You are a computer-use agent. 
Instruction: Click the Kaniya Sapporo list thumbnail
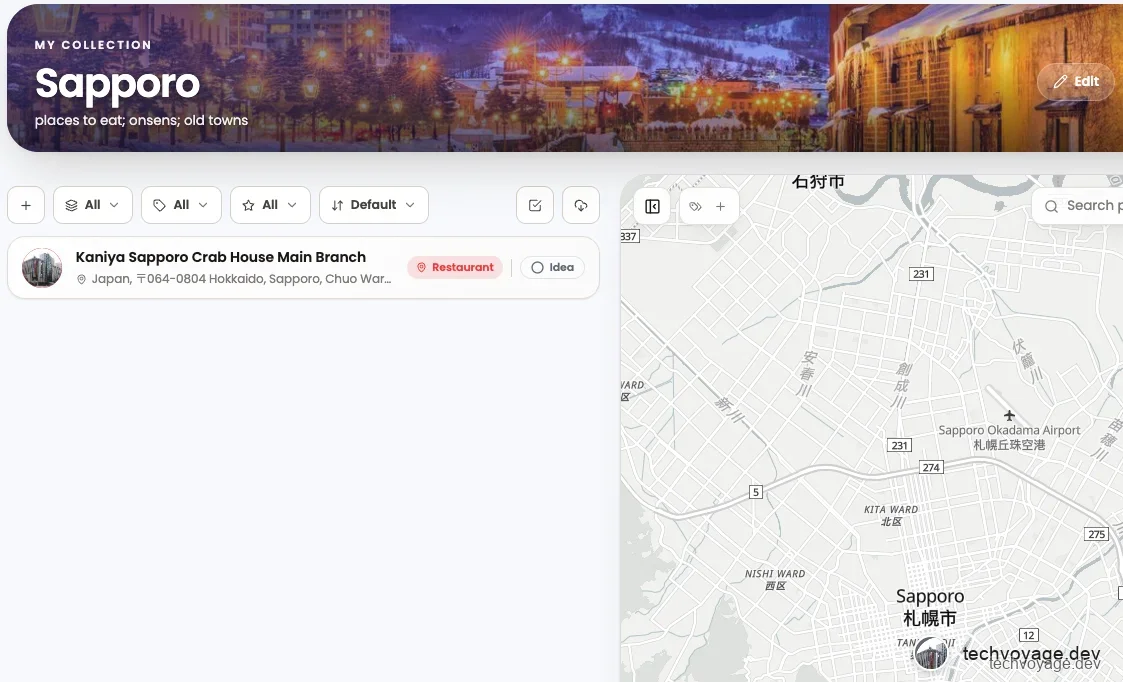pyautogui.click(x=42, y=268)
